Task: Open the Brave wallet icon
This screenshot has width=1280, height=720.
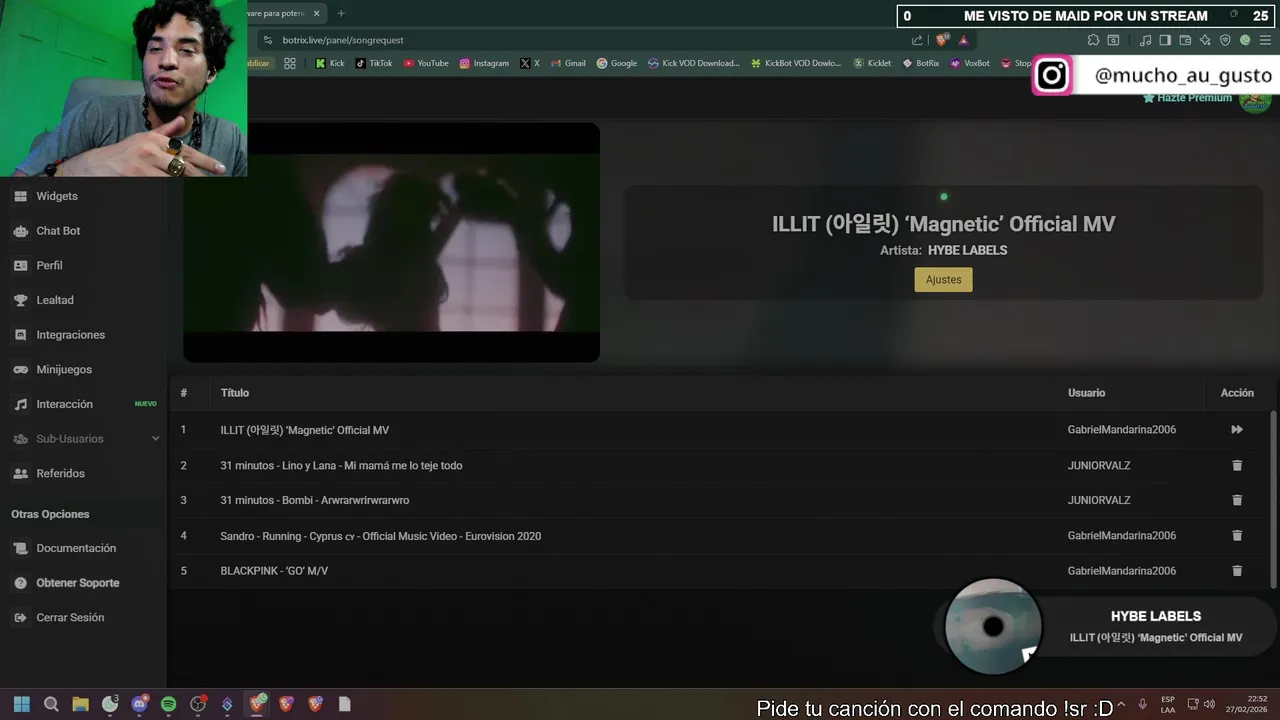Action: coord(1185,40)
